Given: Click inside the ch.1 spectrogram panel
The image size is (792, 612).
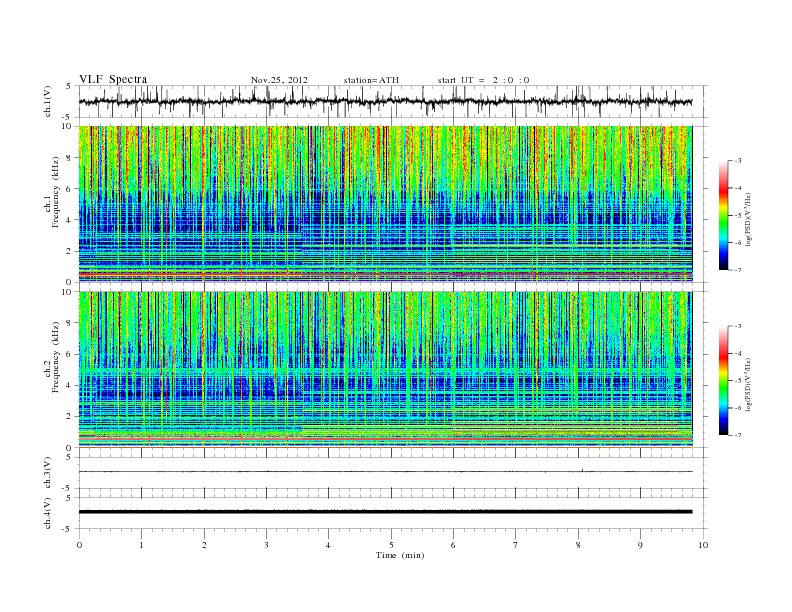Looking at the screenshot, I should (x=385, y=204).
